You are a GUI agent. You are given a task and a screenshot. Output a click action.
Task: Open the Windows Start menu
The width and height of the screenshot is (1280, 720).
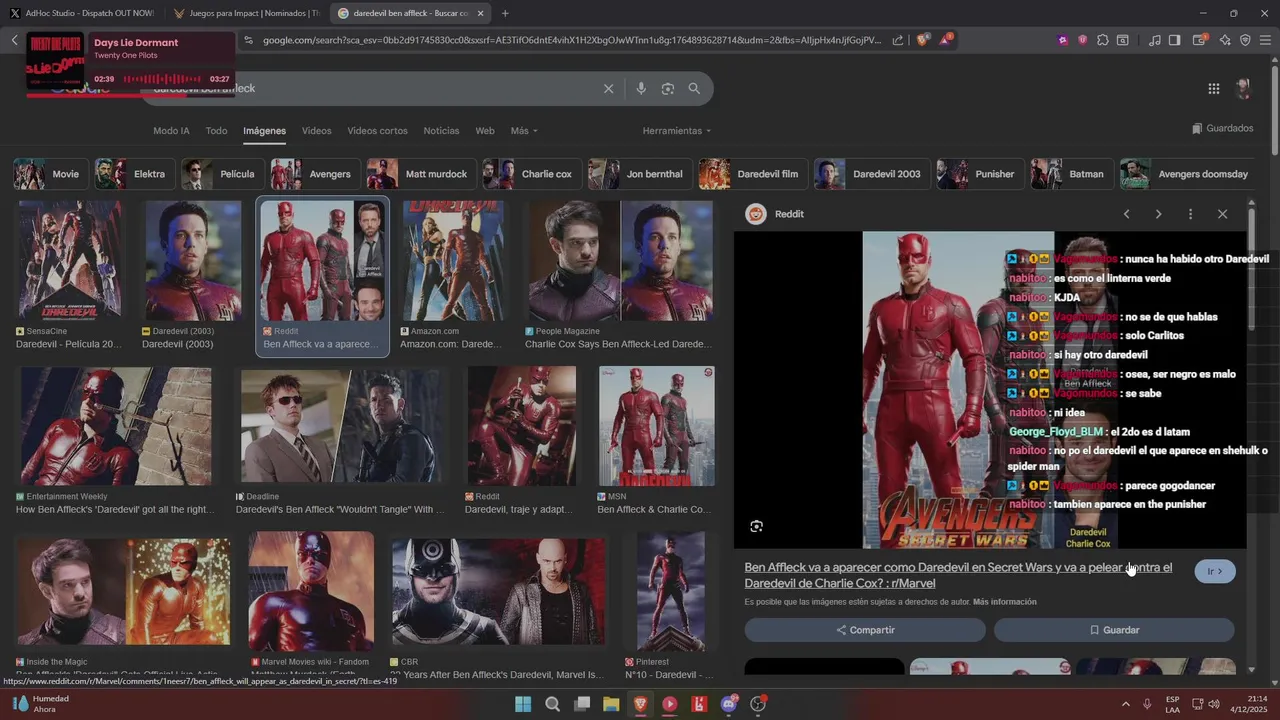point(523,704)
